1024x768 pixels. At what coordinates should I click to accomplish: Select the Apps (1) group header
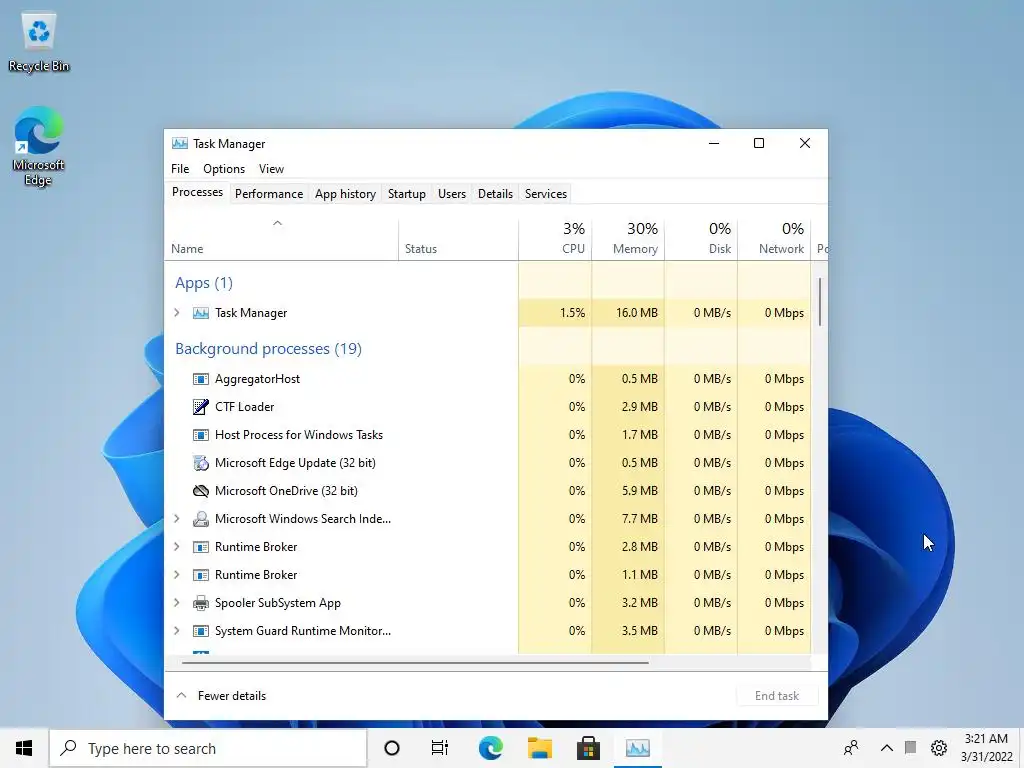(x=204, y=283)
